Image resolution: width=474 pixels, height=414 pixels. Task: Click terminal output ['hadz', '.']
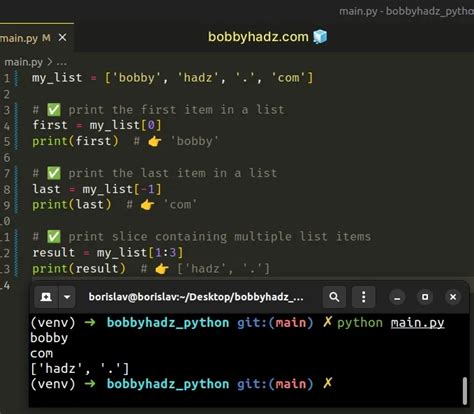pyautogui.click(x=80, y=369)
